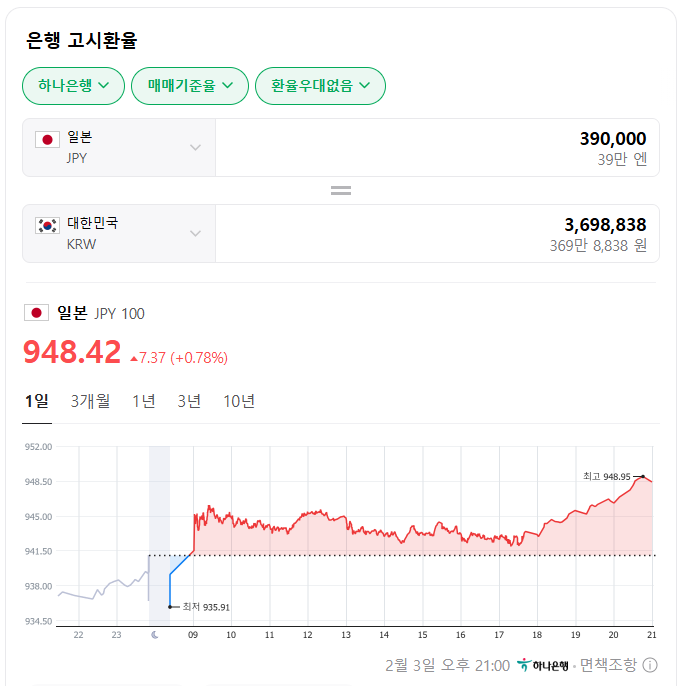Click the Japan flag icon in the JPY selector
The height and width of the screenshot is (686, 677).
pos(47,140)
